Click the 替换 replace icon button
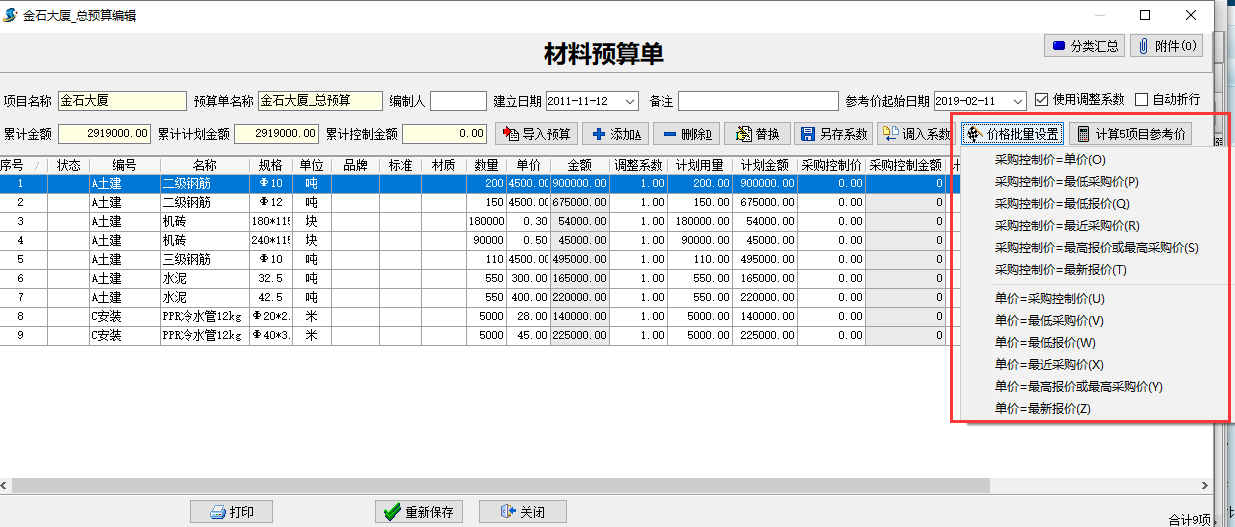 [757, 134]
